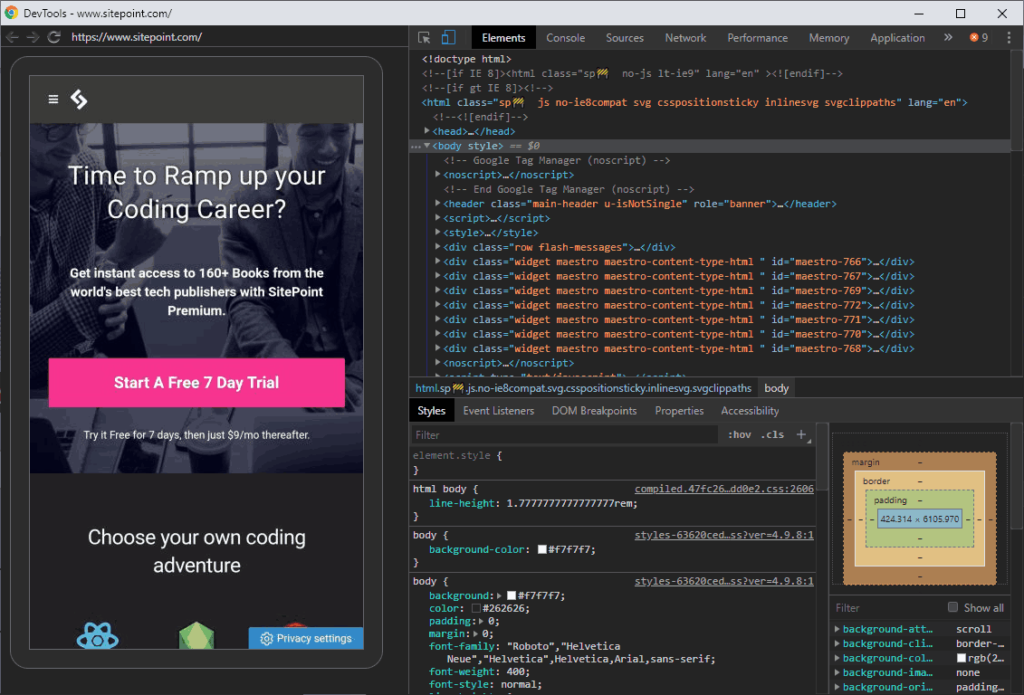Open Privacy settings on the webpage

pos(305,637)
